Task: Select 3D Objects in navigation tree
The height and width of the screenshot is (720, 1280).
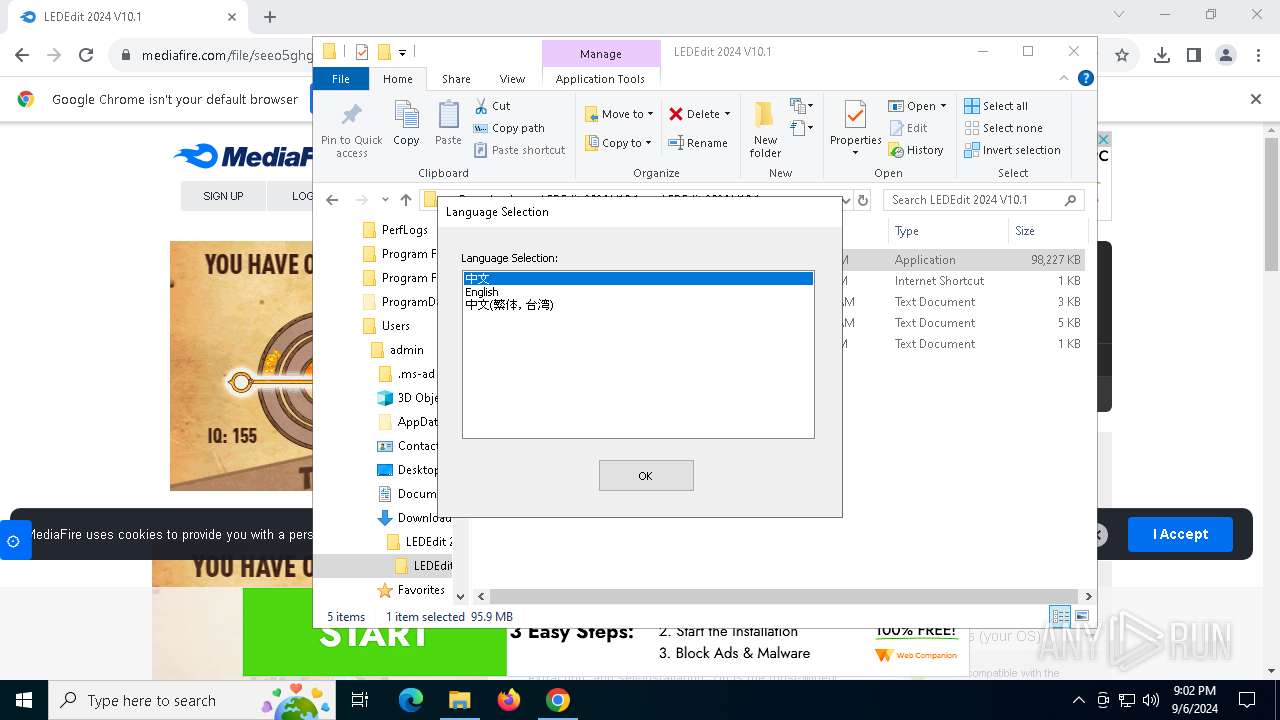Action: coord(408,398)
